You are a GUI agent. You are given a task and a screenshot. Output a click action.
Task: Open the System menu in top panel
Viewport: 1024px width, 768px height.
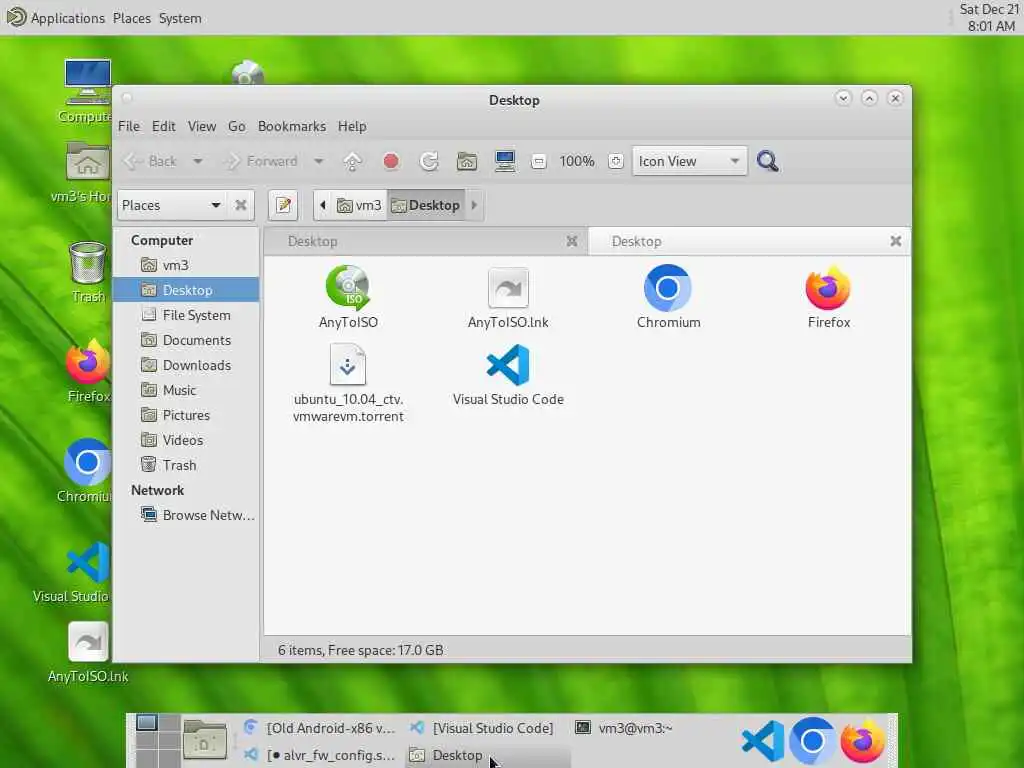click(x=180, y=18)
